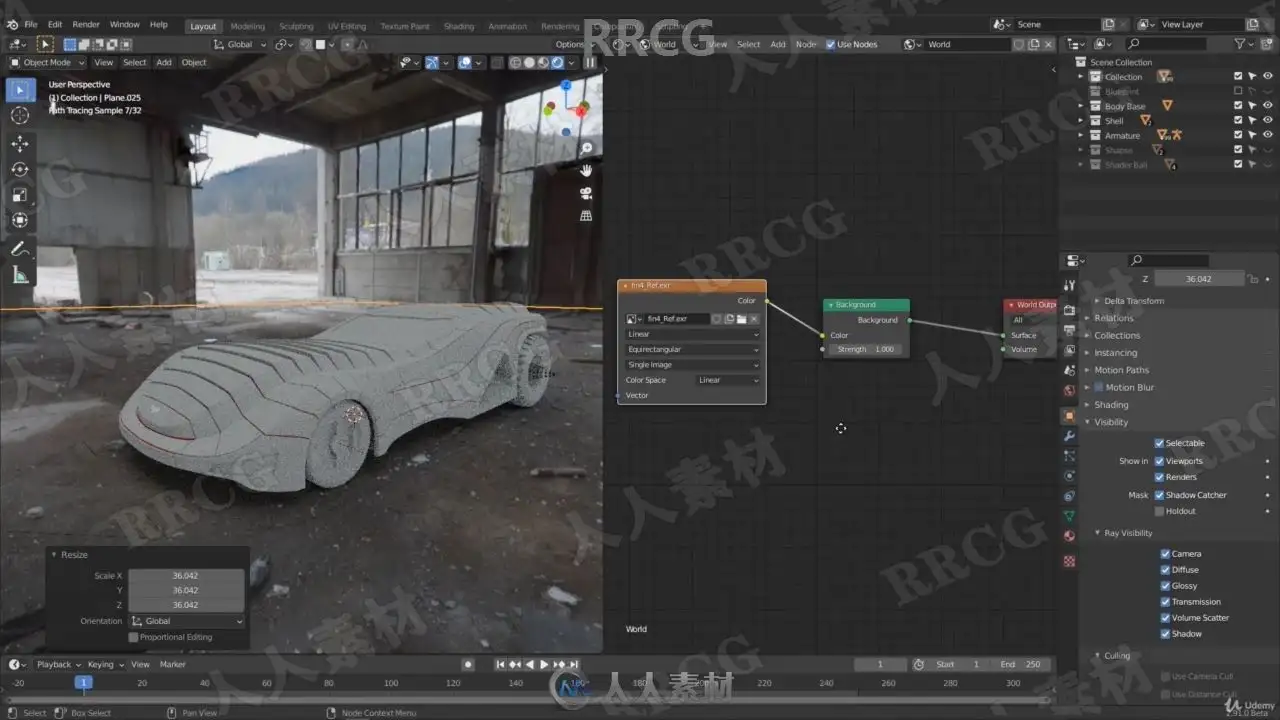This screenshot has height=720, width=1280.
Task: Select the Move tool in viewport toolbar
Action: pyautogui.click(x=20, y=144)
